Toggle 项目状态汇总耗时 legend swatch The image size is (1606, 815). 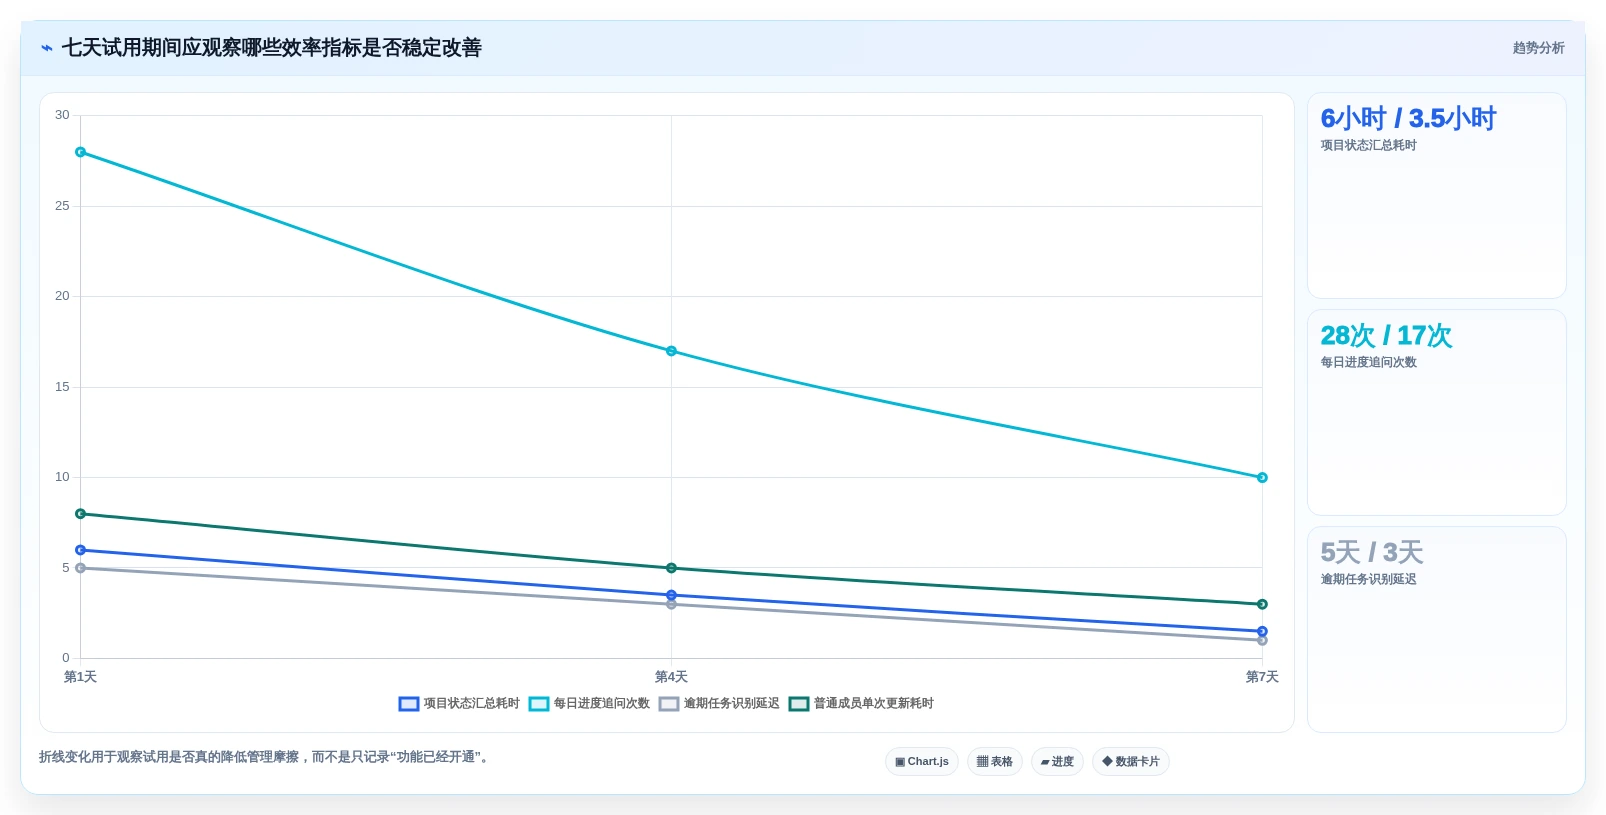[x=408, y=704]
